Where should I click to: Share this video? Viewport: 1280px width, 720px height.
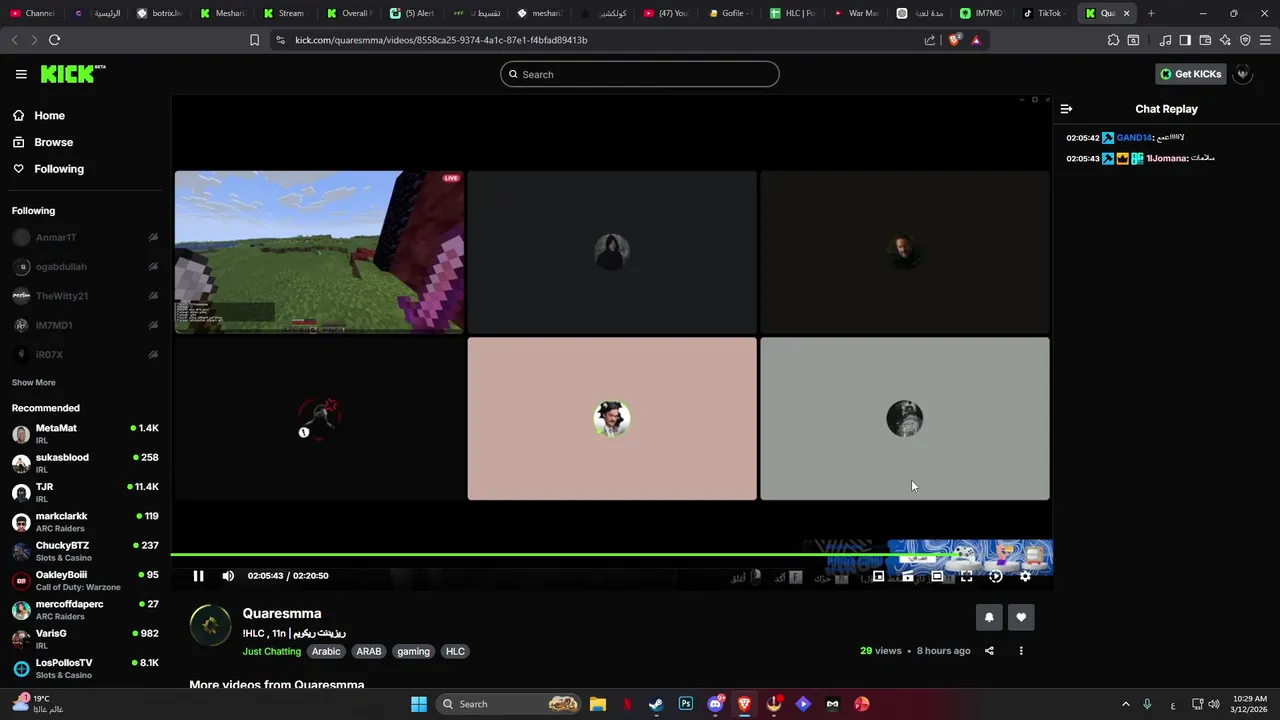(x=989, y=651)
